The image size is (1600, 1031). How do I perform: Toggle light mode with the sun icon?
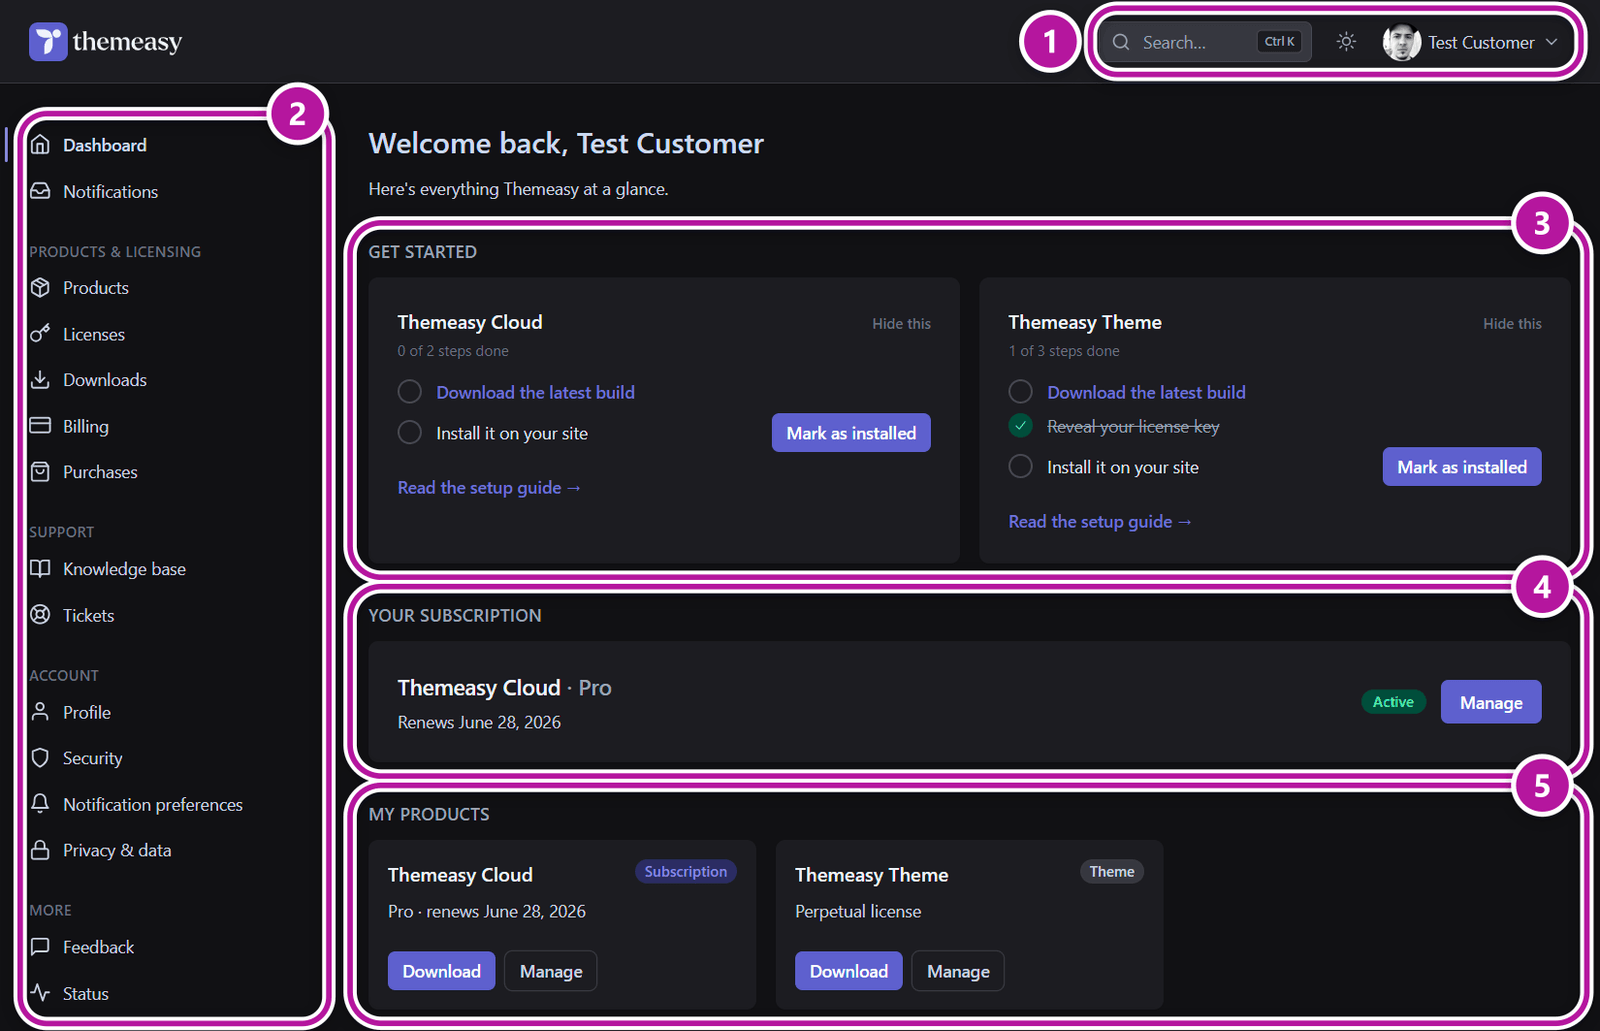click(x=1346, y=42)
